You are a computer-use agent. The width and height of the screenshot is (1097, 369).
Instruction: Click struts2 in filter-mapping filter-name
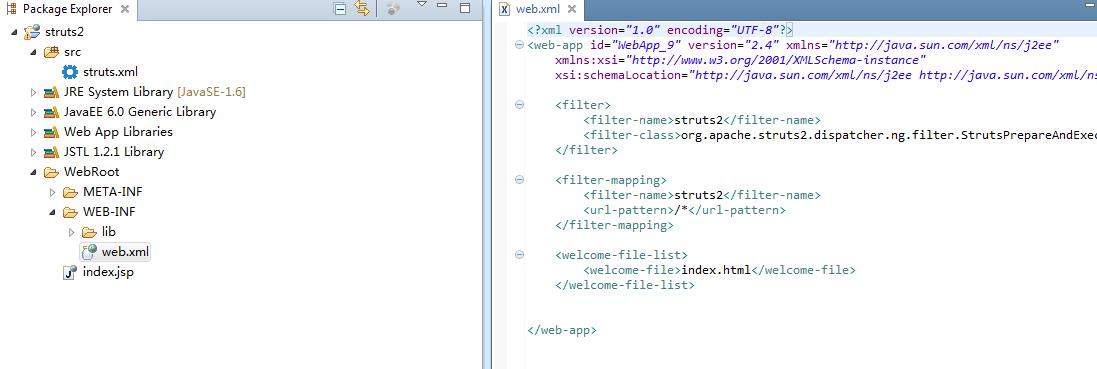pos(698,195)
